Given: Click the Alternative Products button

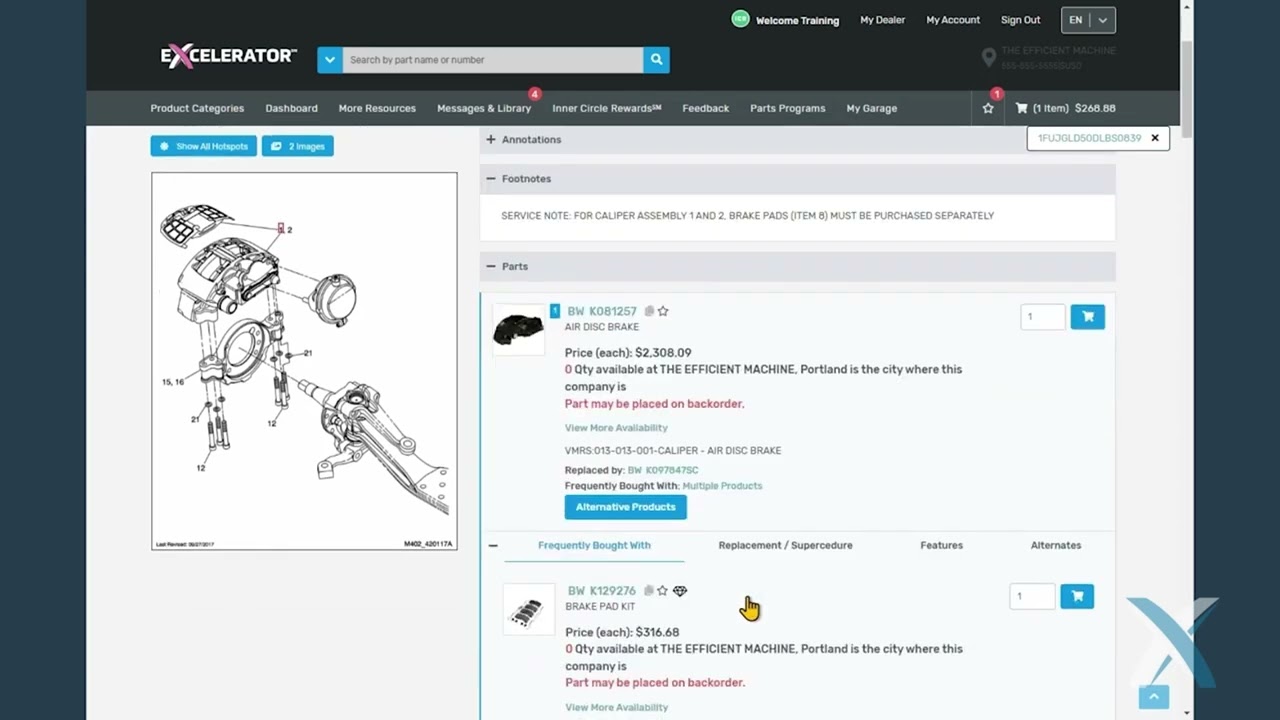Looking at the screenshot, I should (x=625, y=507).
